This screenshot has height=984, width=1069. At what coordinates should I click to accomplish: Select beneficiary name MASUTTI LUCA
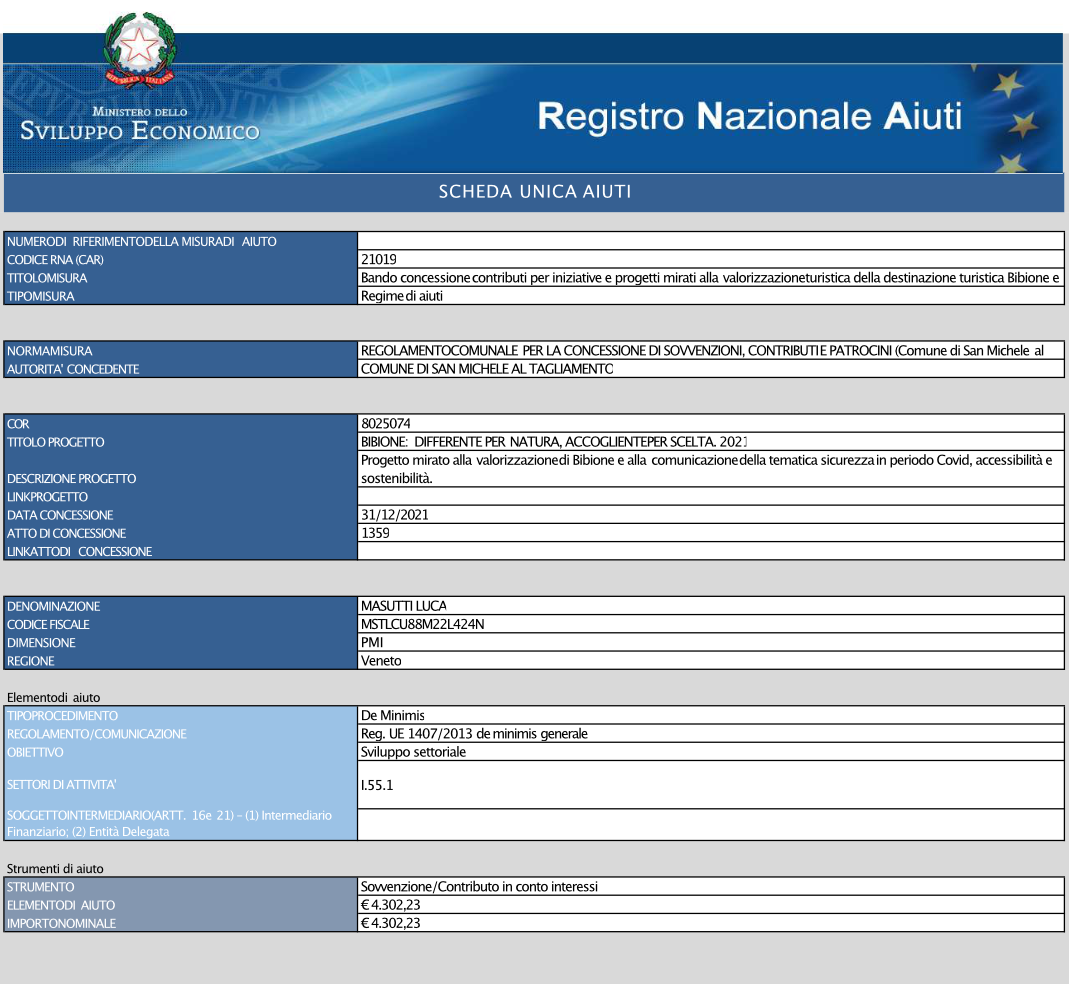(404, 606)
